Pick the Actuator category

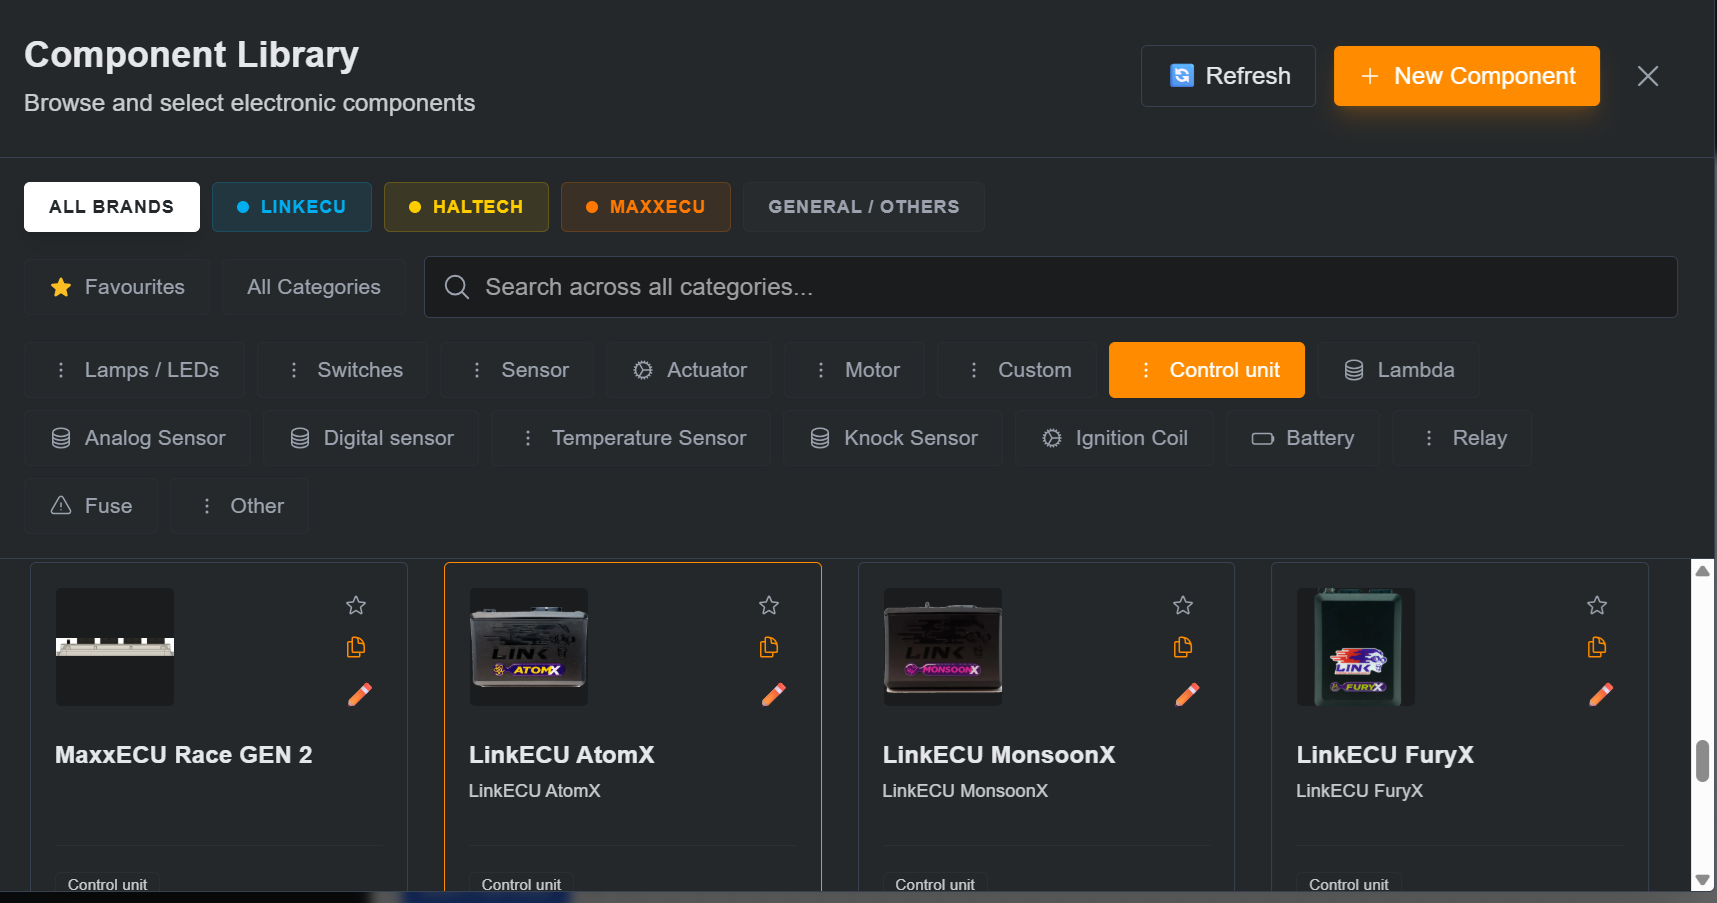(x=689, y=370)
